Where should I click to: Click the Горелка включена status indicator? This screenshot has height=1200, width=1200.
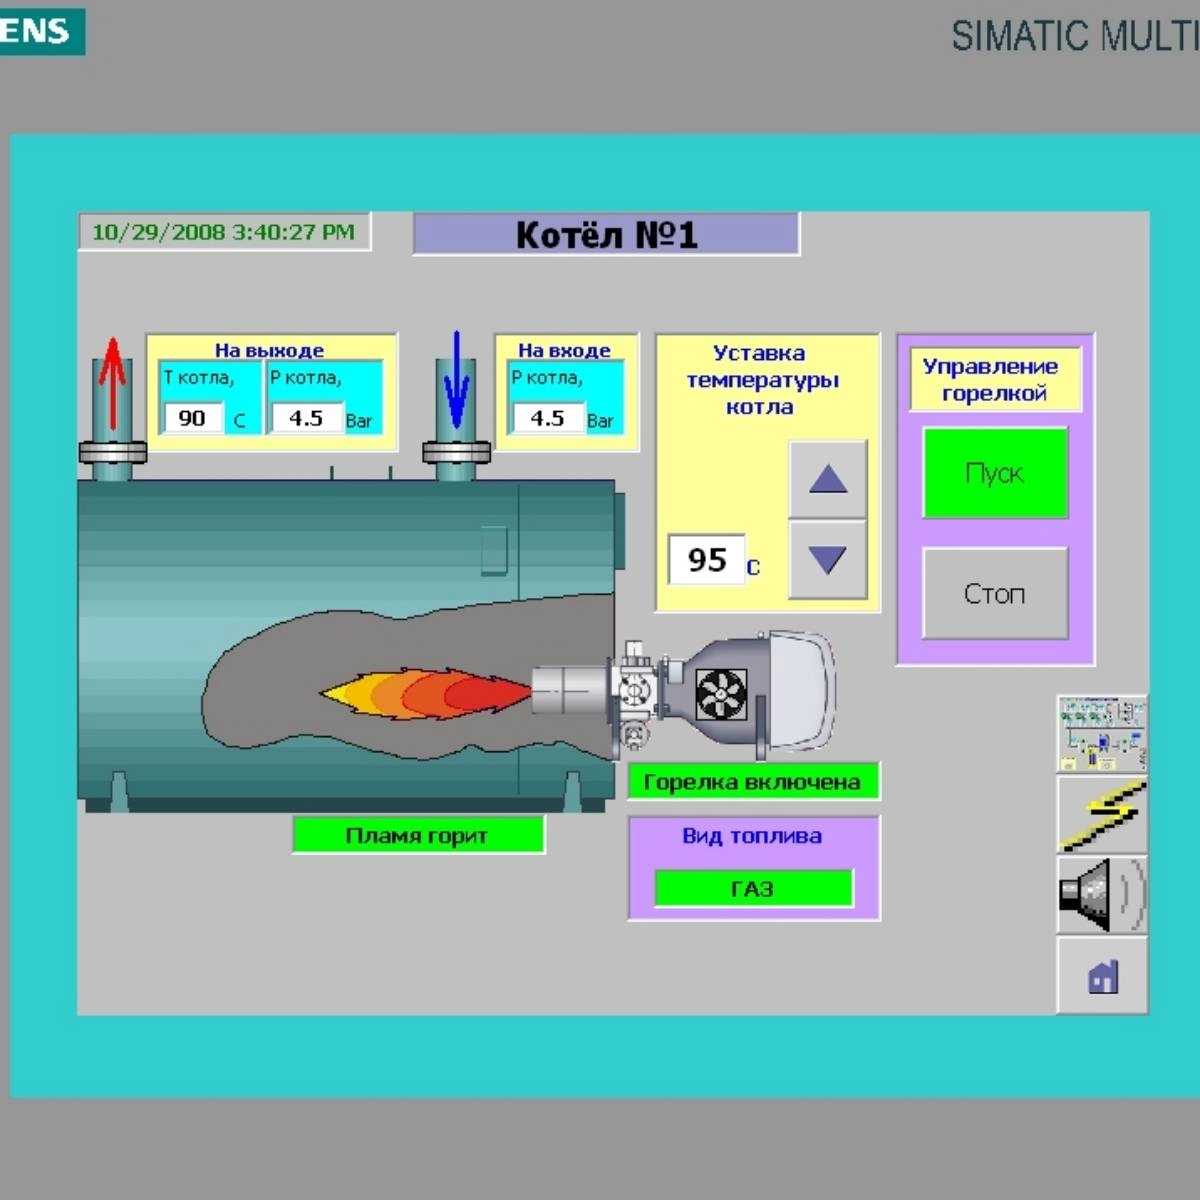tap(753, 782)
